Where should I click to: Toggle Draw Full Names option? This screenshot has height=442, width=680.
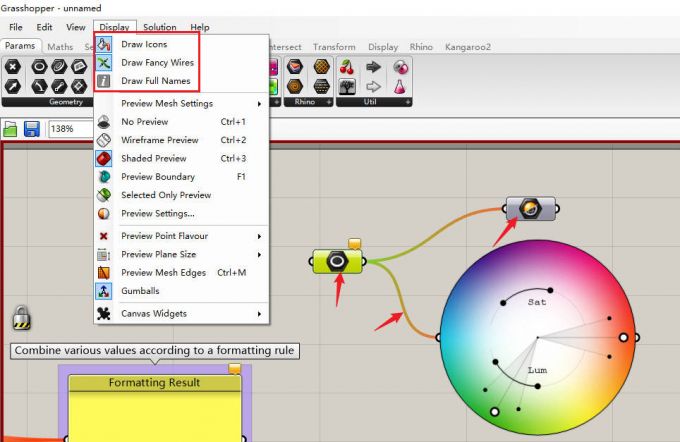(155, 81)
